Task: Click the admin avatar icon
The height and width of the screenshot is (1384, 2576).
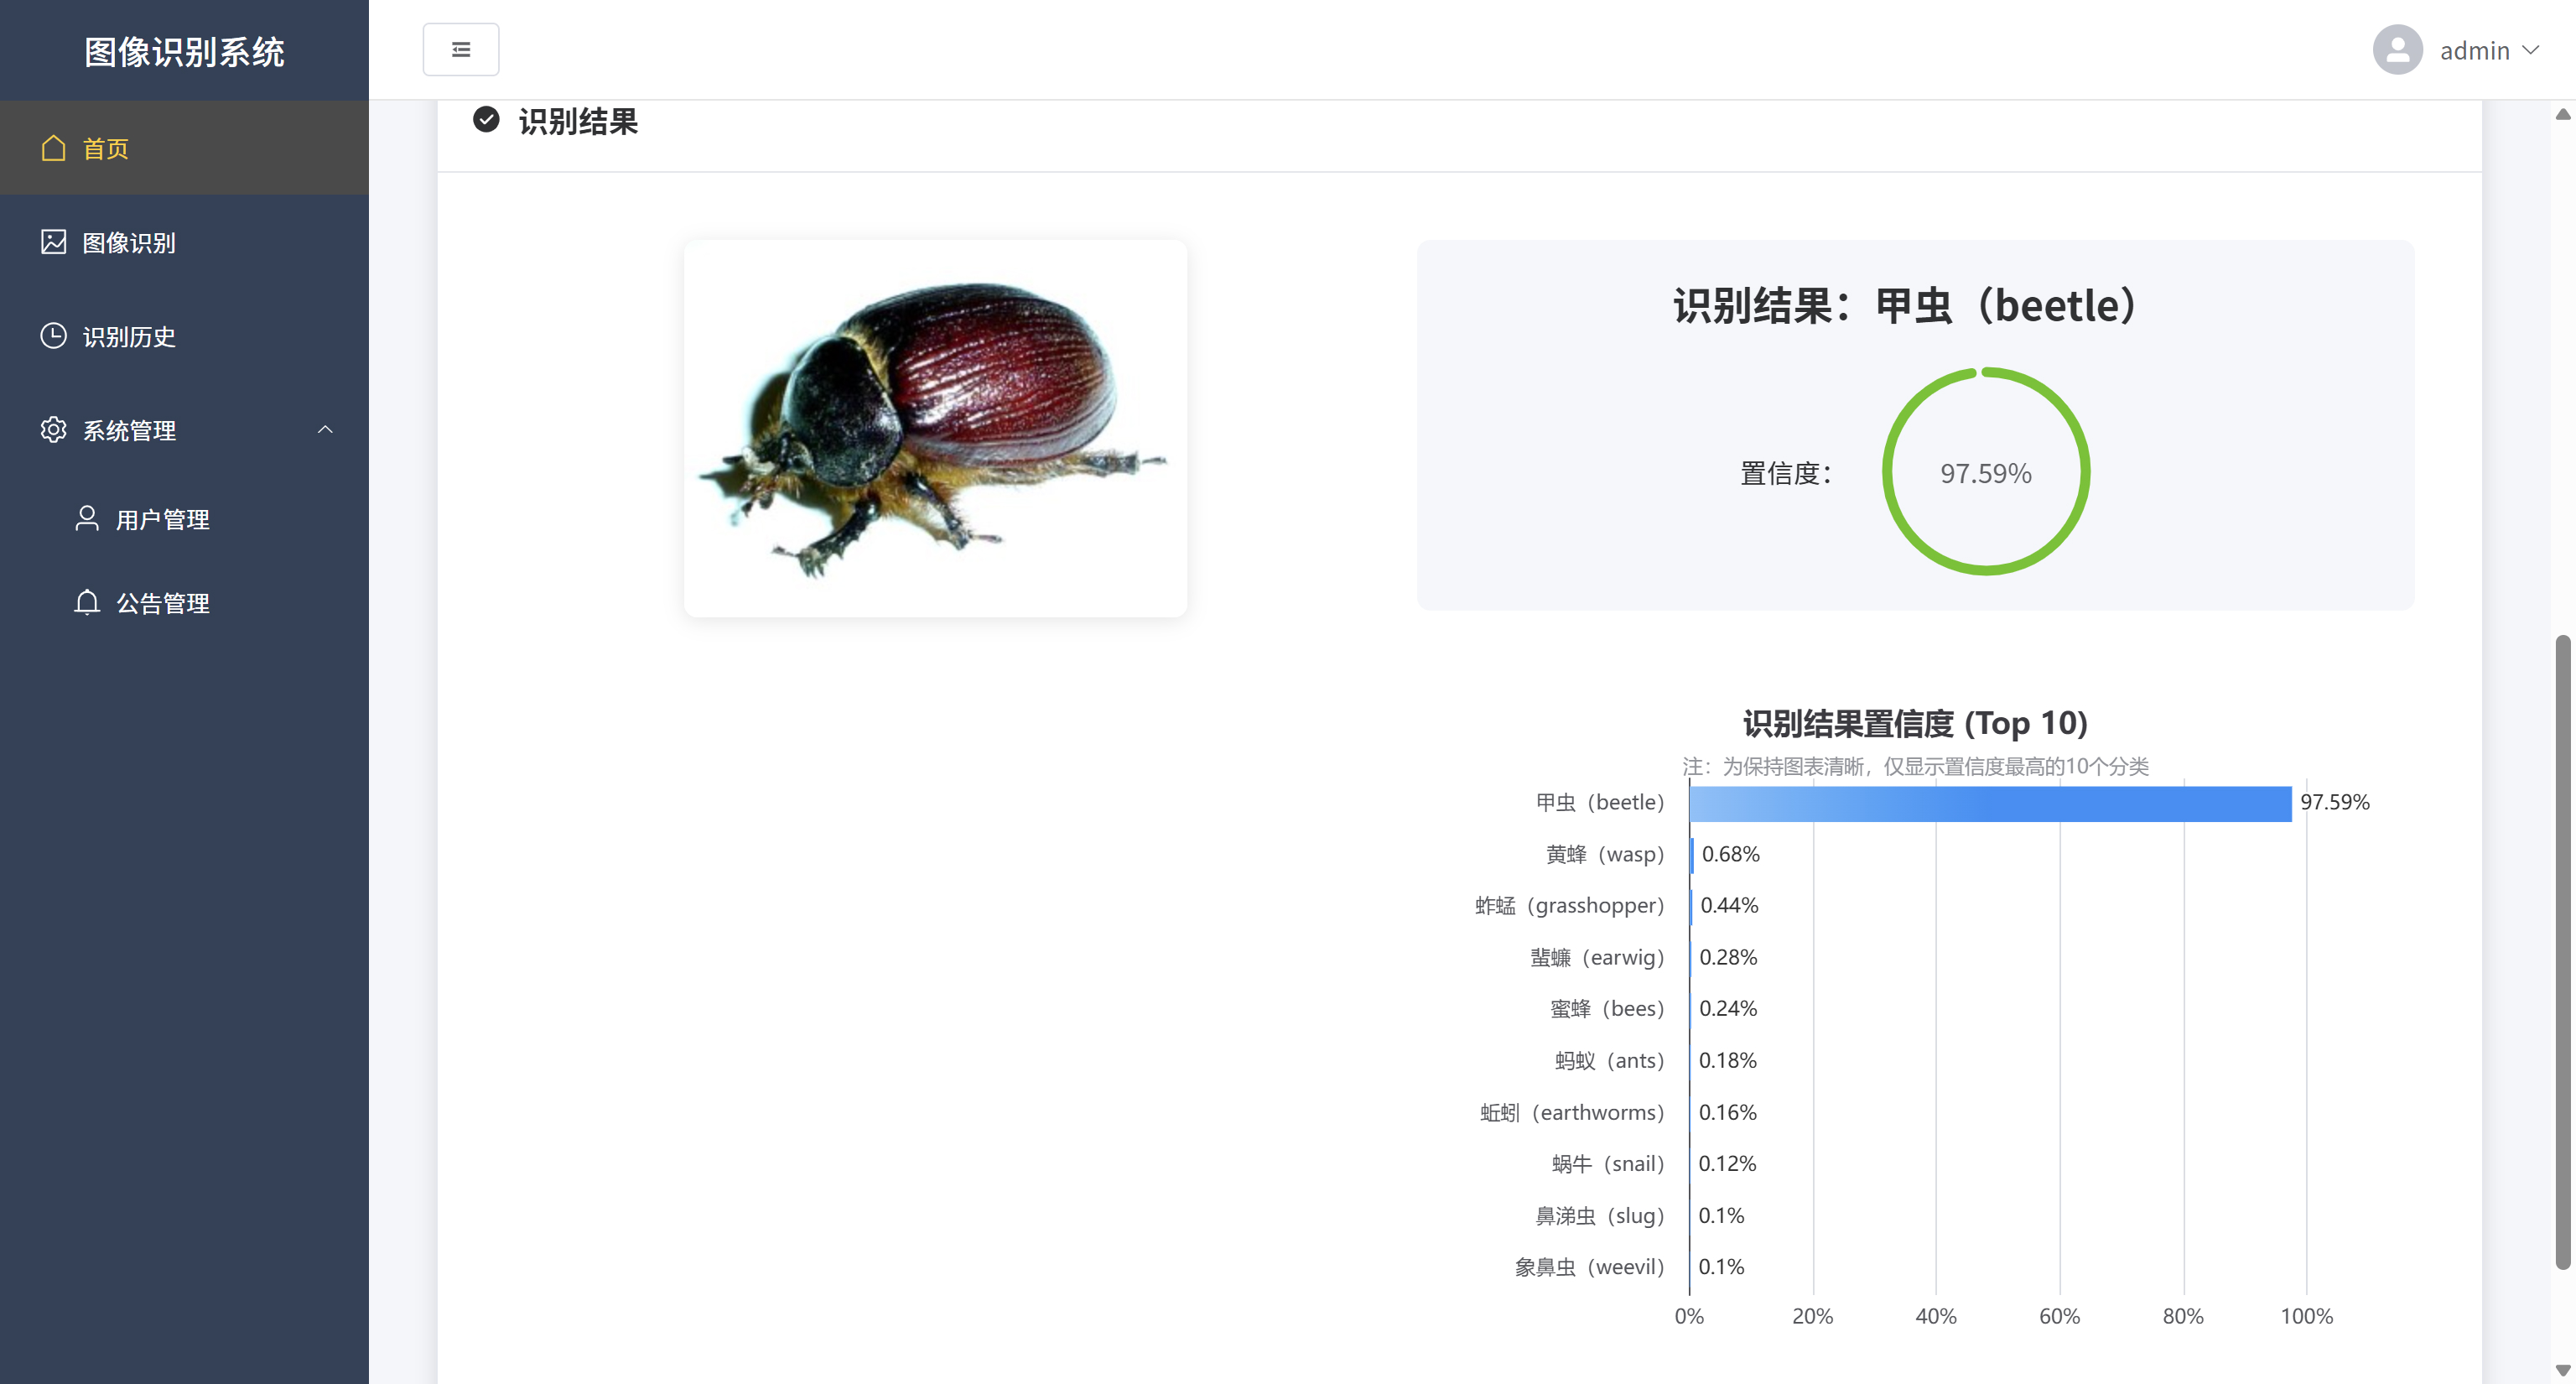Action: 2397,50
